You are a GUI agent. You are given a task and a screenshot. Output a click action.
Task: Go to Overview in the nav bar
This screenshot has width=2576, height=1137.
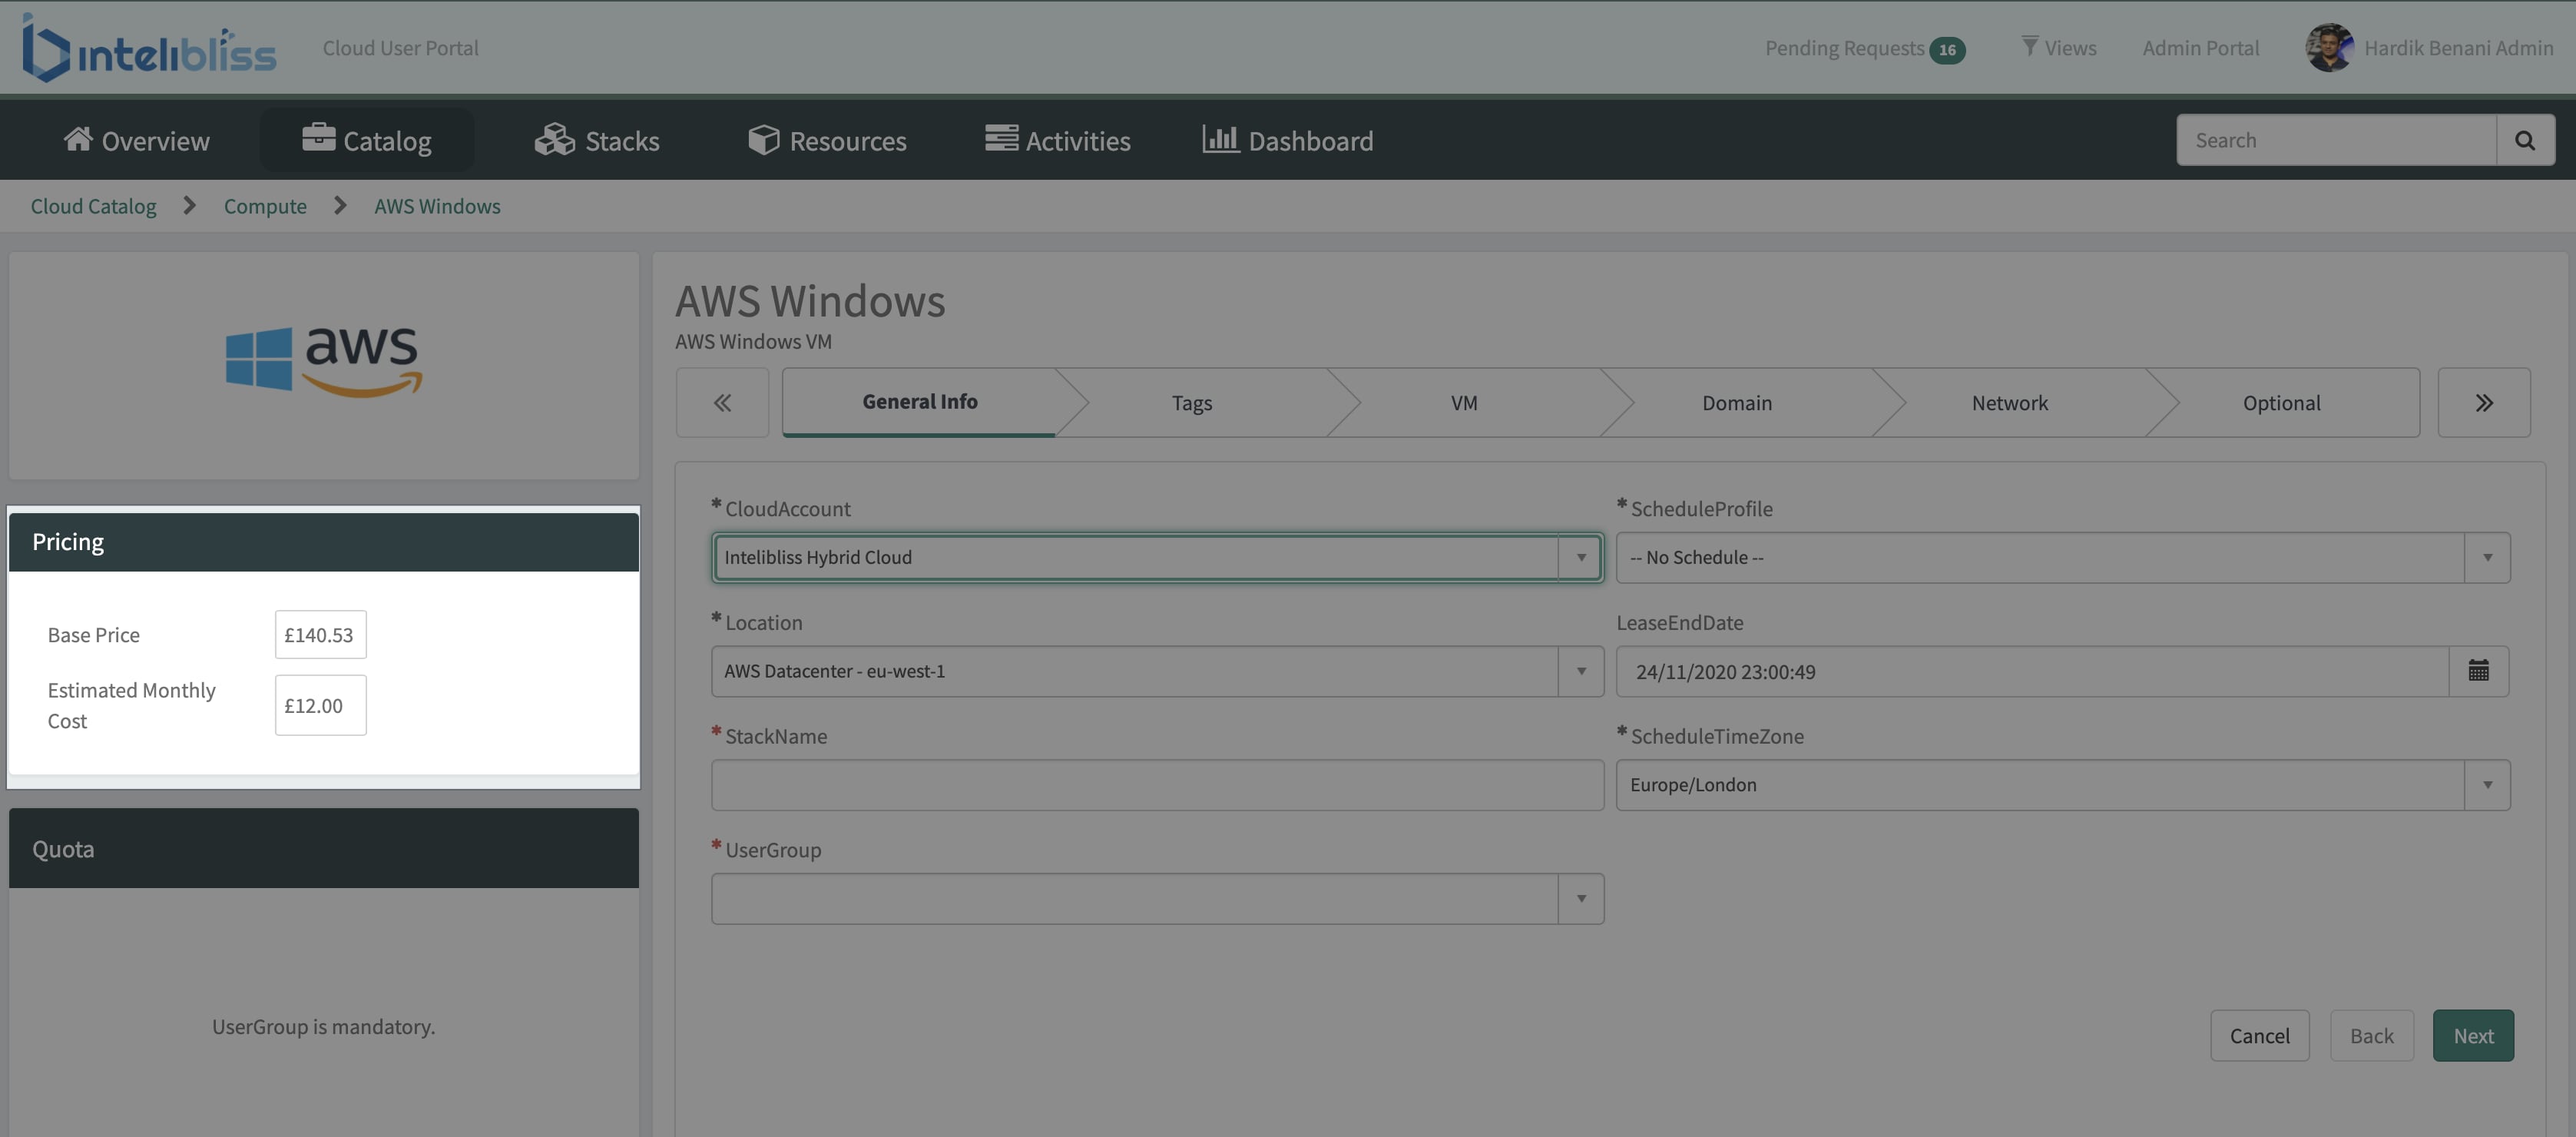point(136,140)
